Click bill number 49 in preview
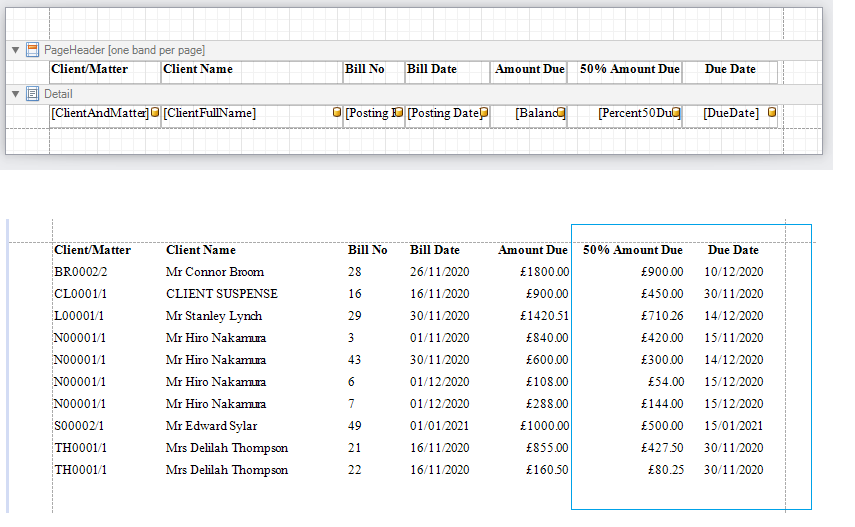 pos(354,426)
